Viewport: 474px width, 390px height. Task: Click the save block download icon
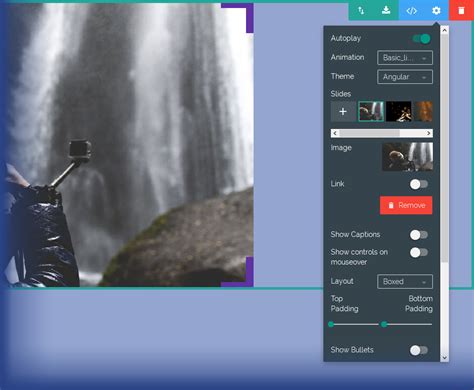[386, 11]
